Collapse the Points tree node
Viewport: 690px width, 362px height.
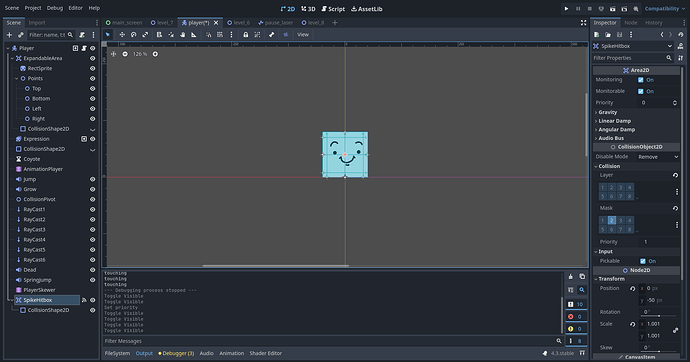click(x=17, y=79)
